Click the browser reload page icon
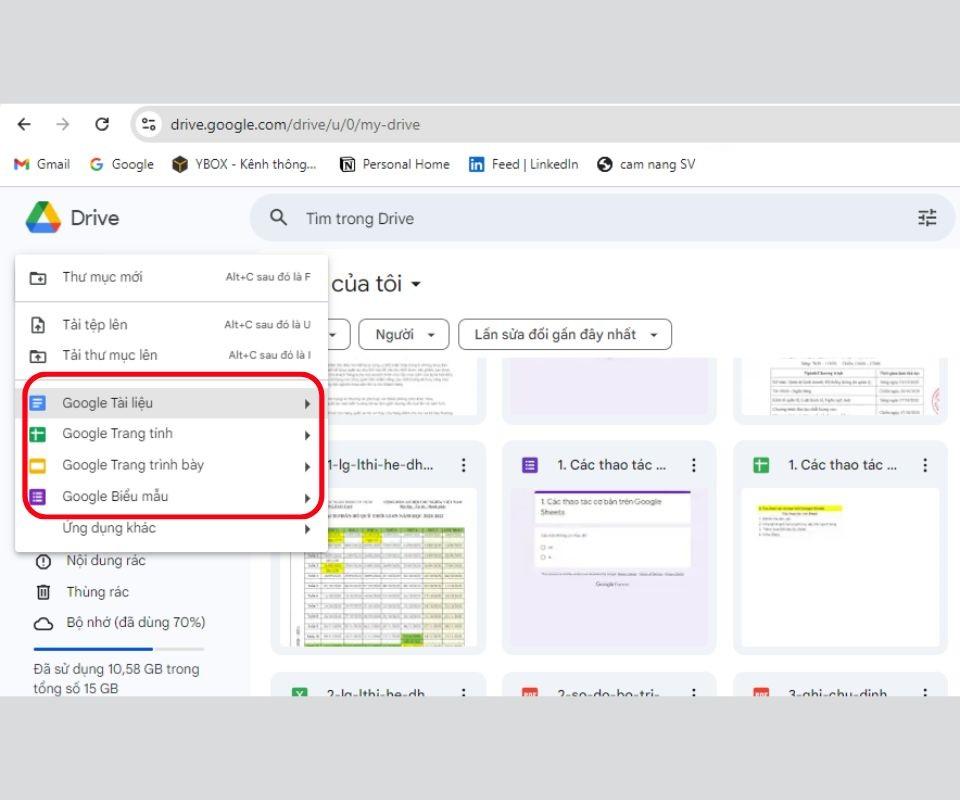The height and width of the screenshot is (800, 960). tap(102, 124)
